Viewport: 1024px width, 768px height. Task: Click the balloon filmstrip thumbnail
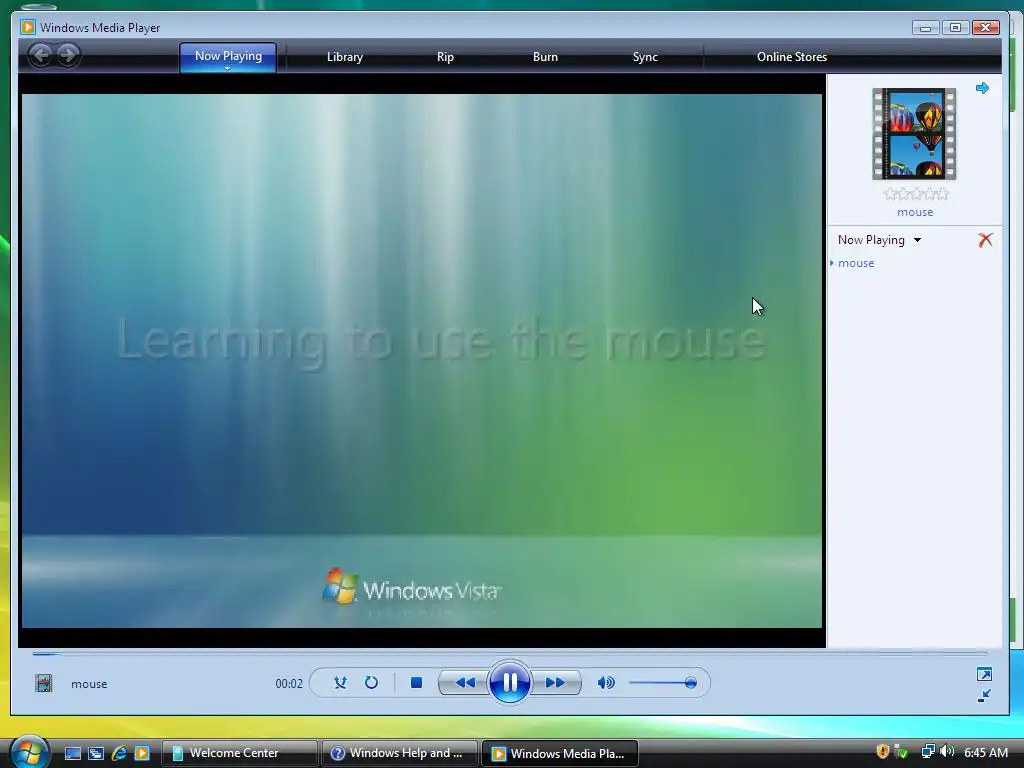point(914,134)
